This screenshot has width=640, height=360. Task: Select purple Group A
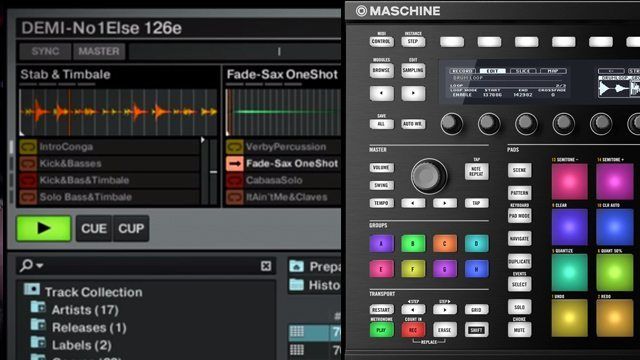point(382,244)
